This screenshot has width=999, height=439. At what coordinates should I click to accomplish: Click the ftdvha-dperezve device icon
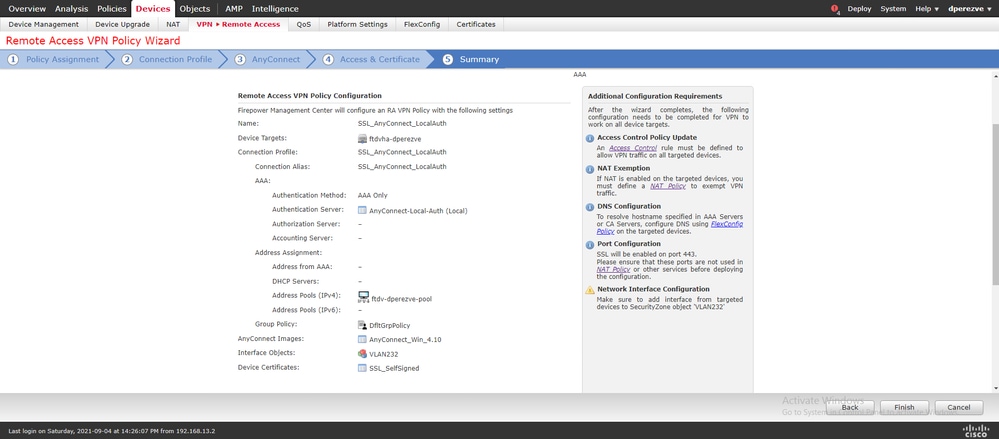363,138
